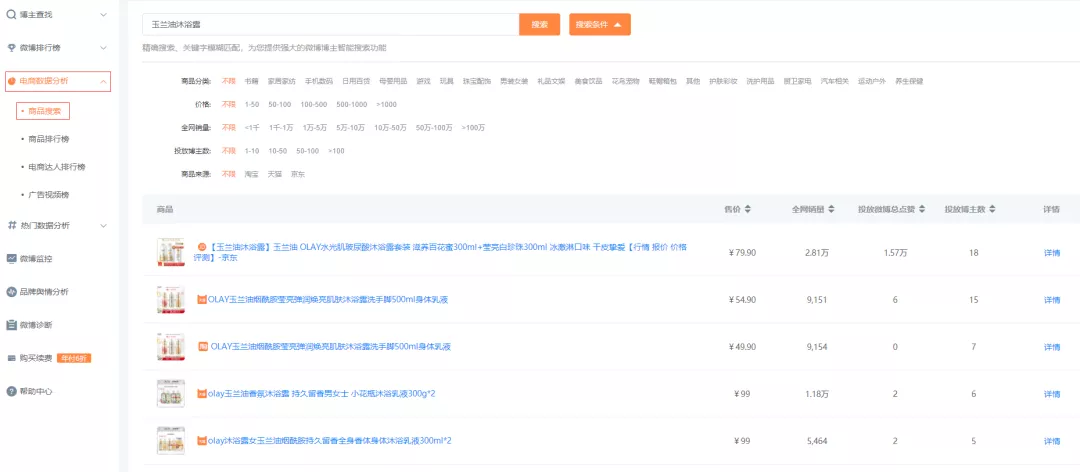The height and width of the screenshot is (472, 1080).
Task: Open 帮助中心 in the sidebar
Action: pyautogui.click(x=36, y=391)
